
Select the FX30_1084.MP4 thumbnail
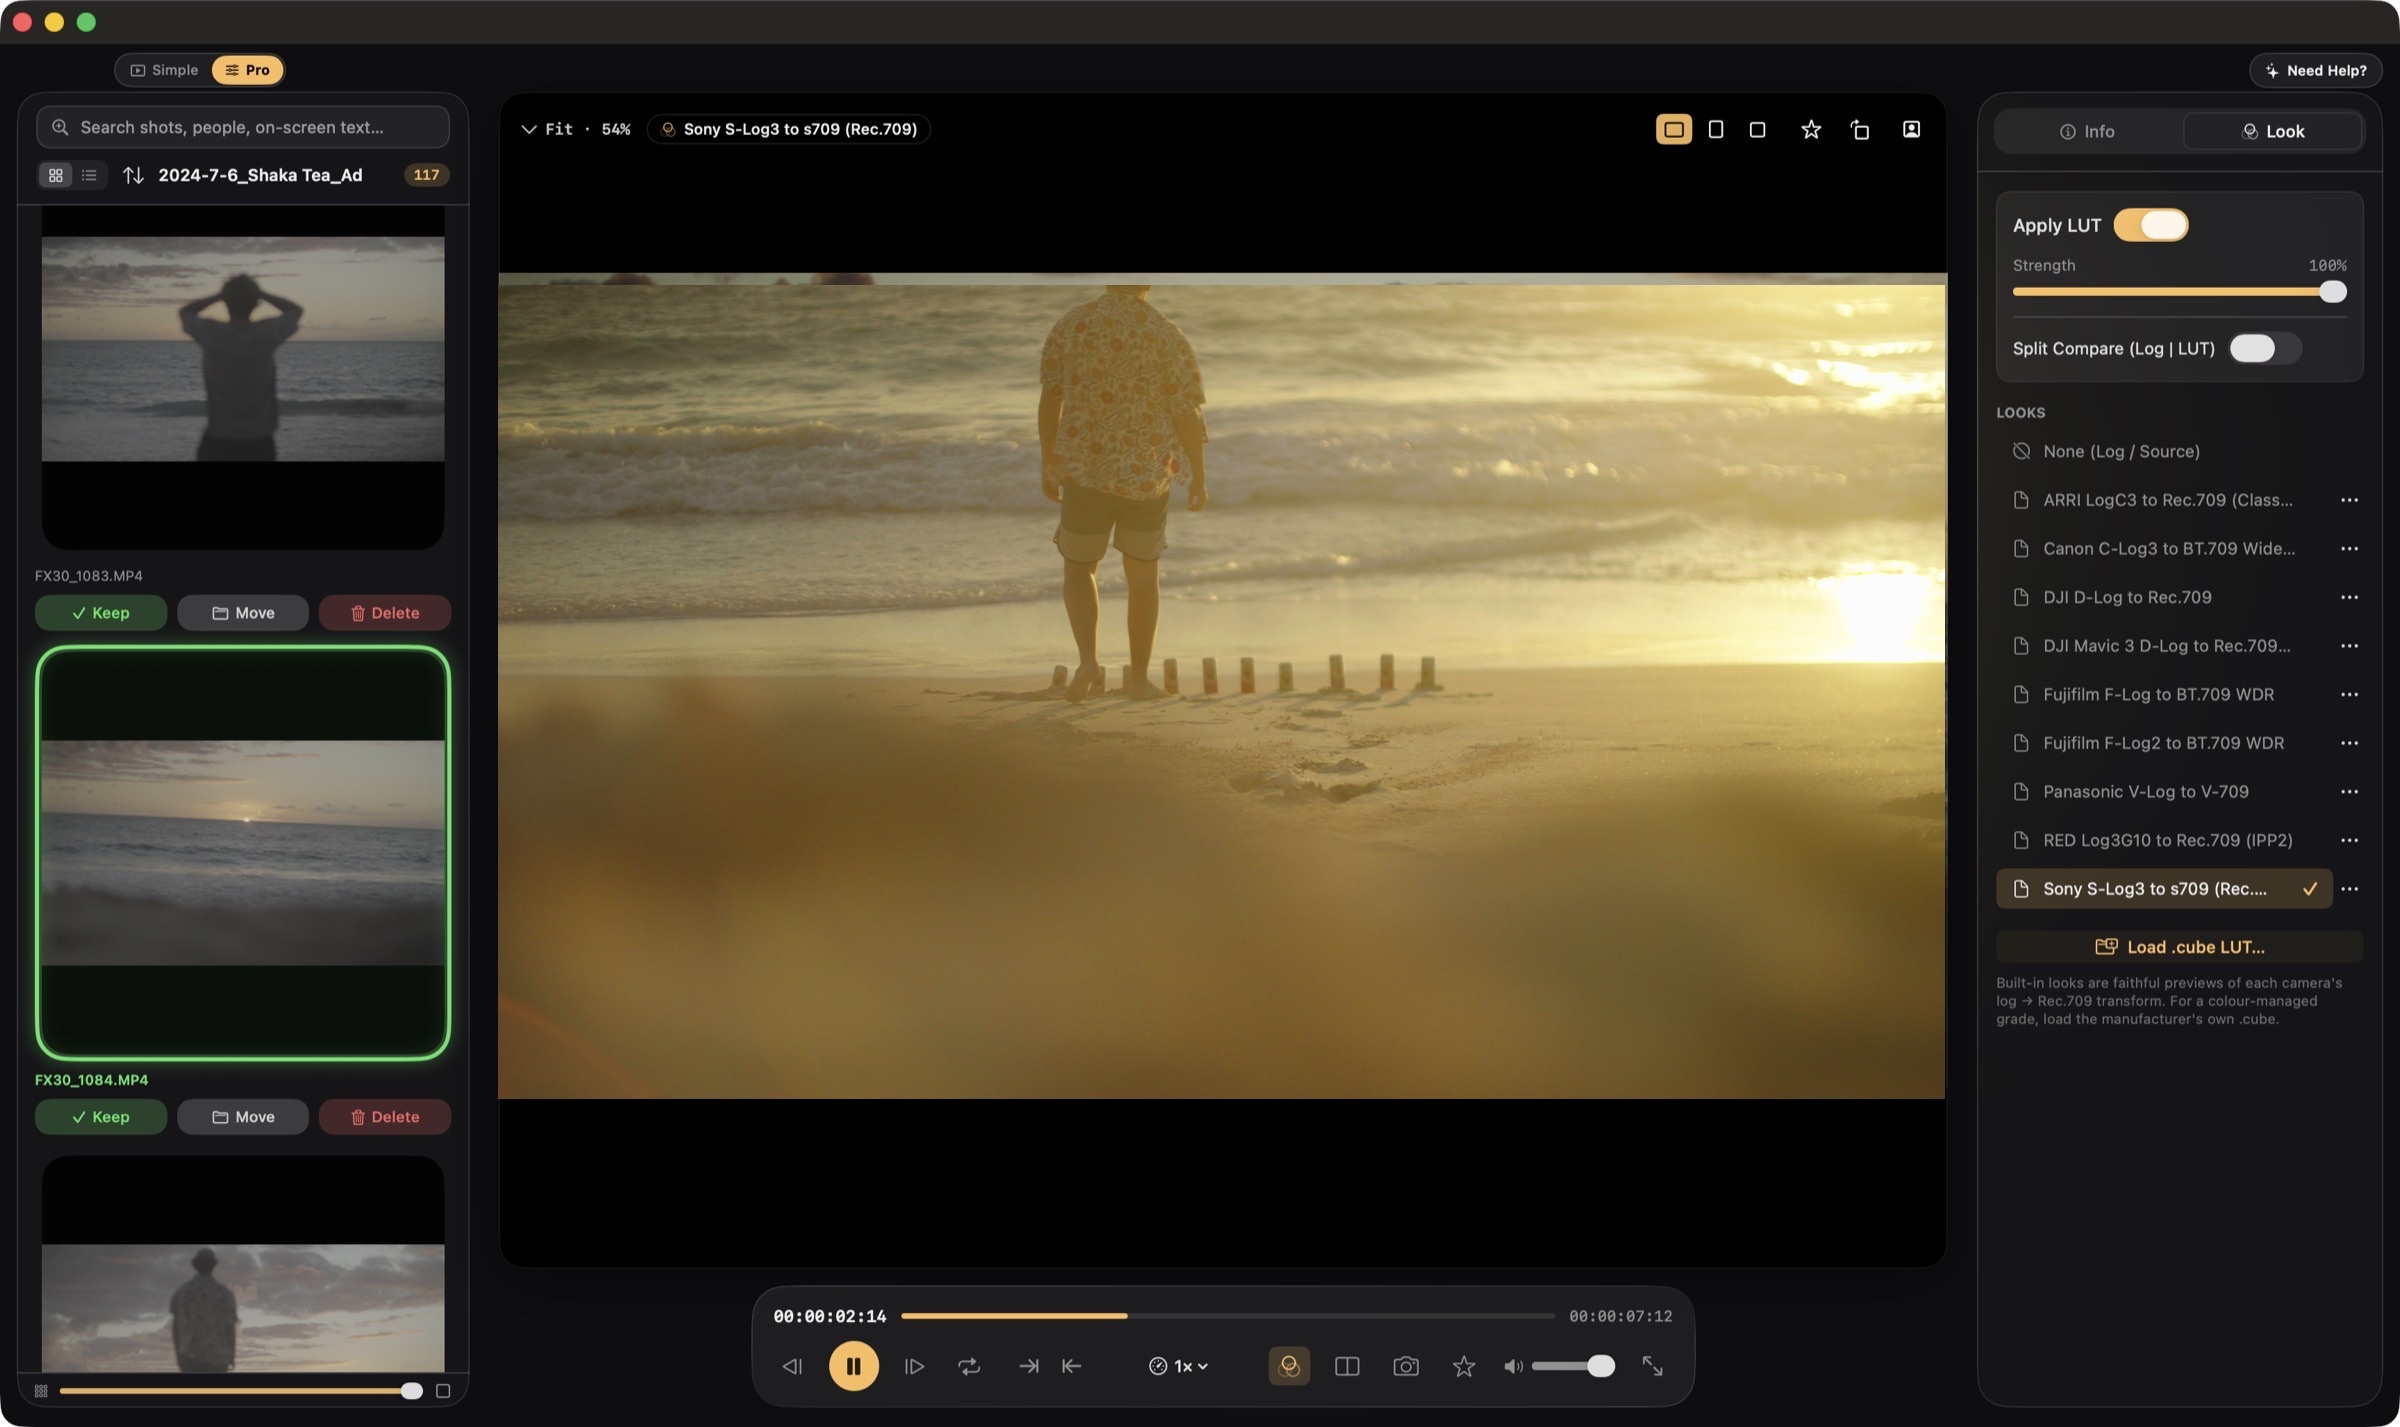click(243, 853)
